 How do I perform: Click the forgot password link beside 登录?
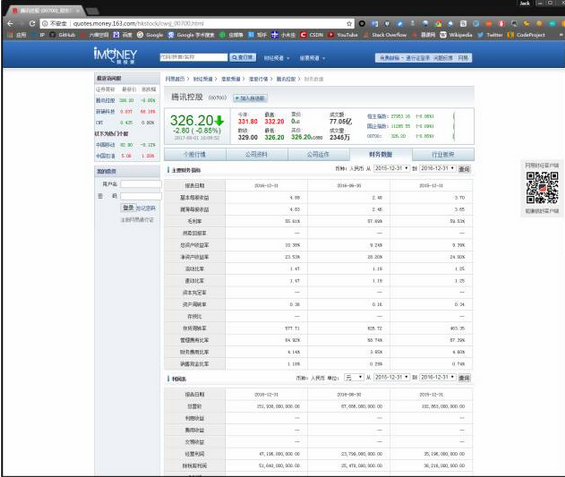point(146,208)
